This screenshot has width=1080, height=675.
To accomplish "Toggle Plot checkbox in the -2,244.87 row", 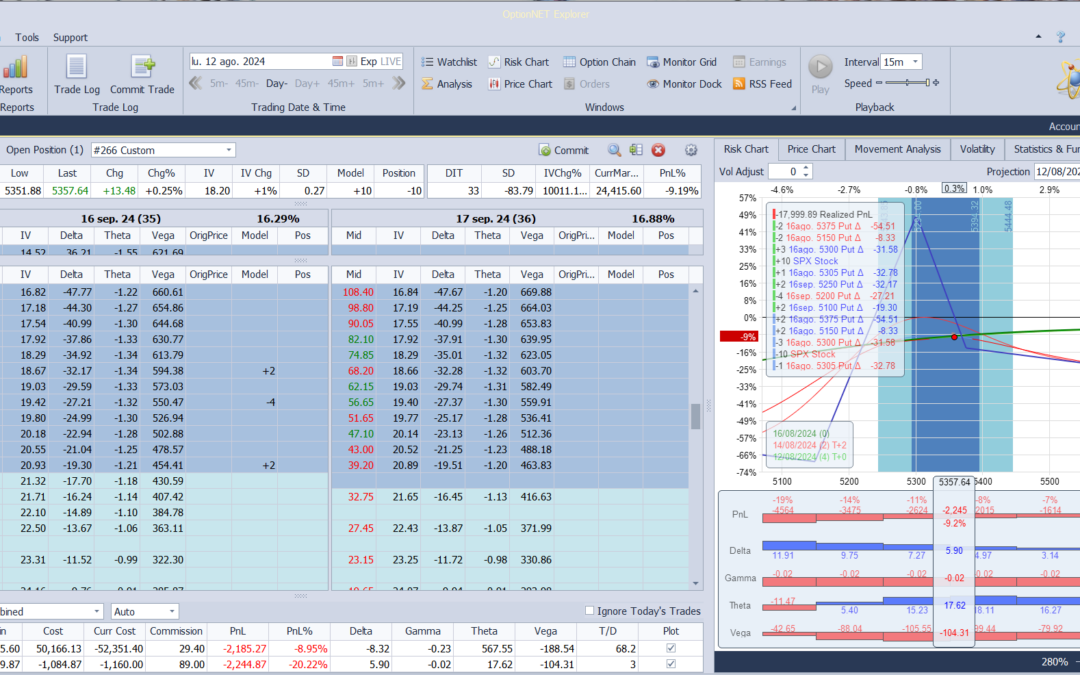I will point(671,664).
